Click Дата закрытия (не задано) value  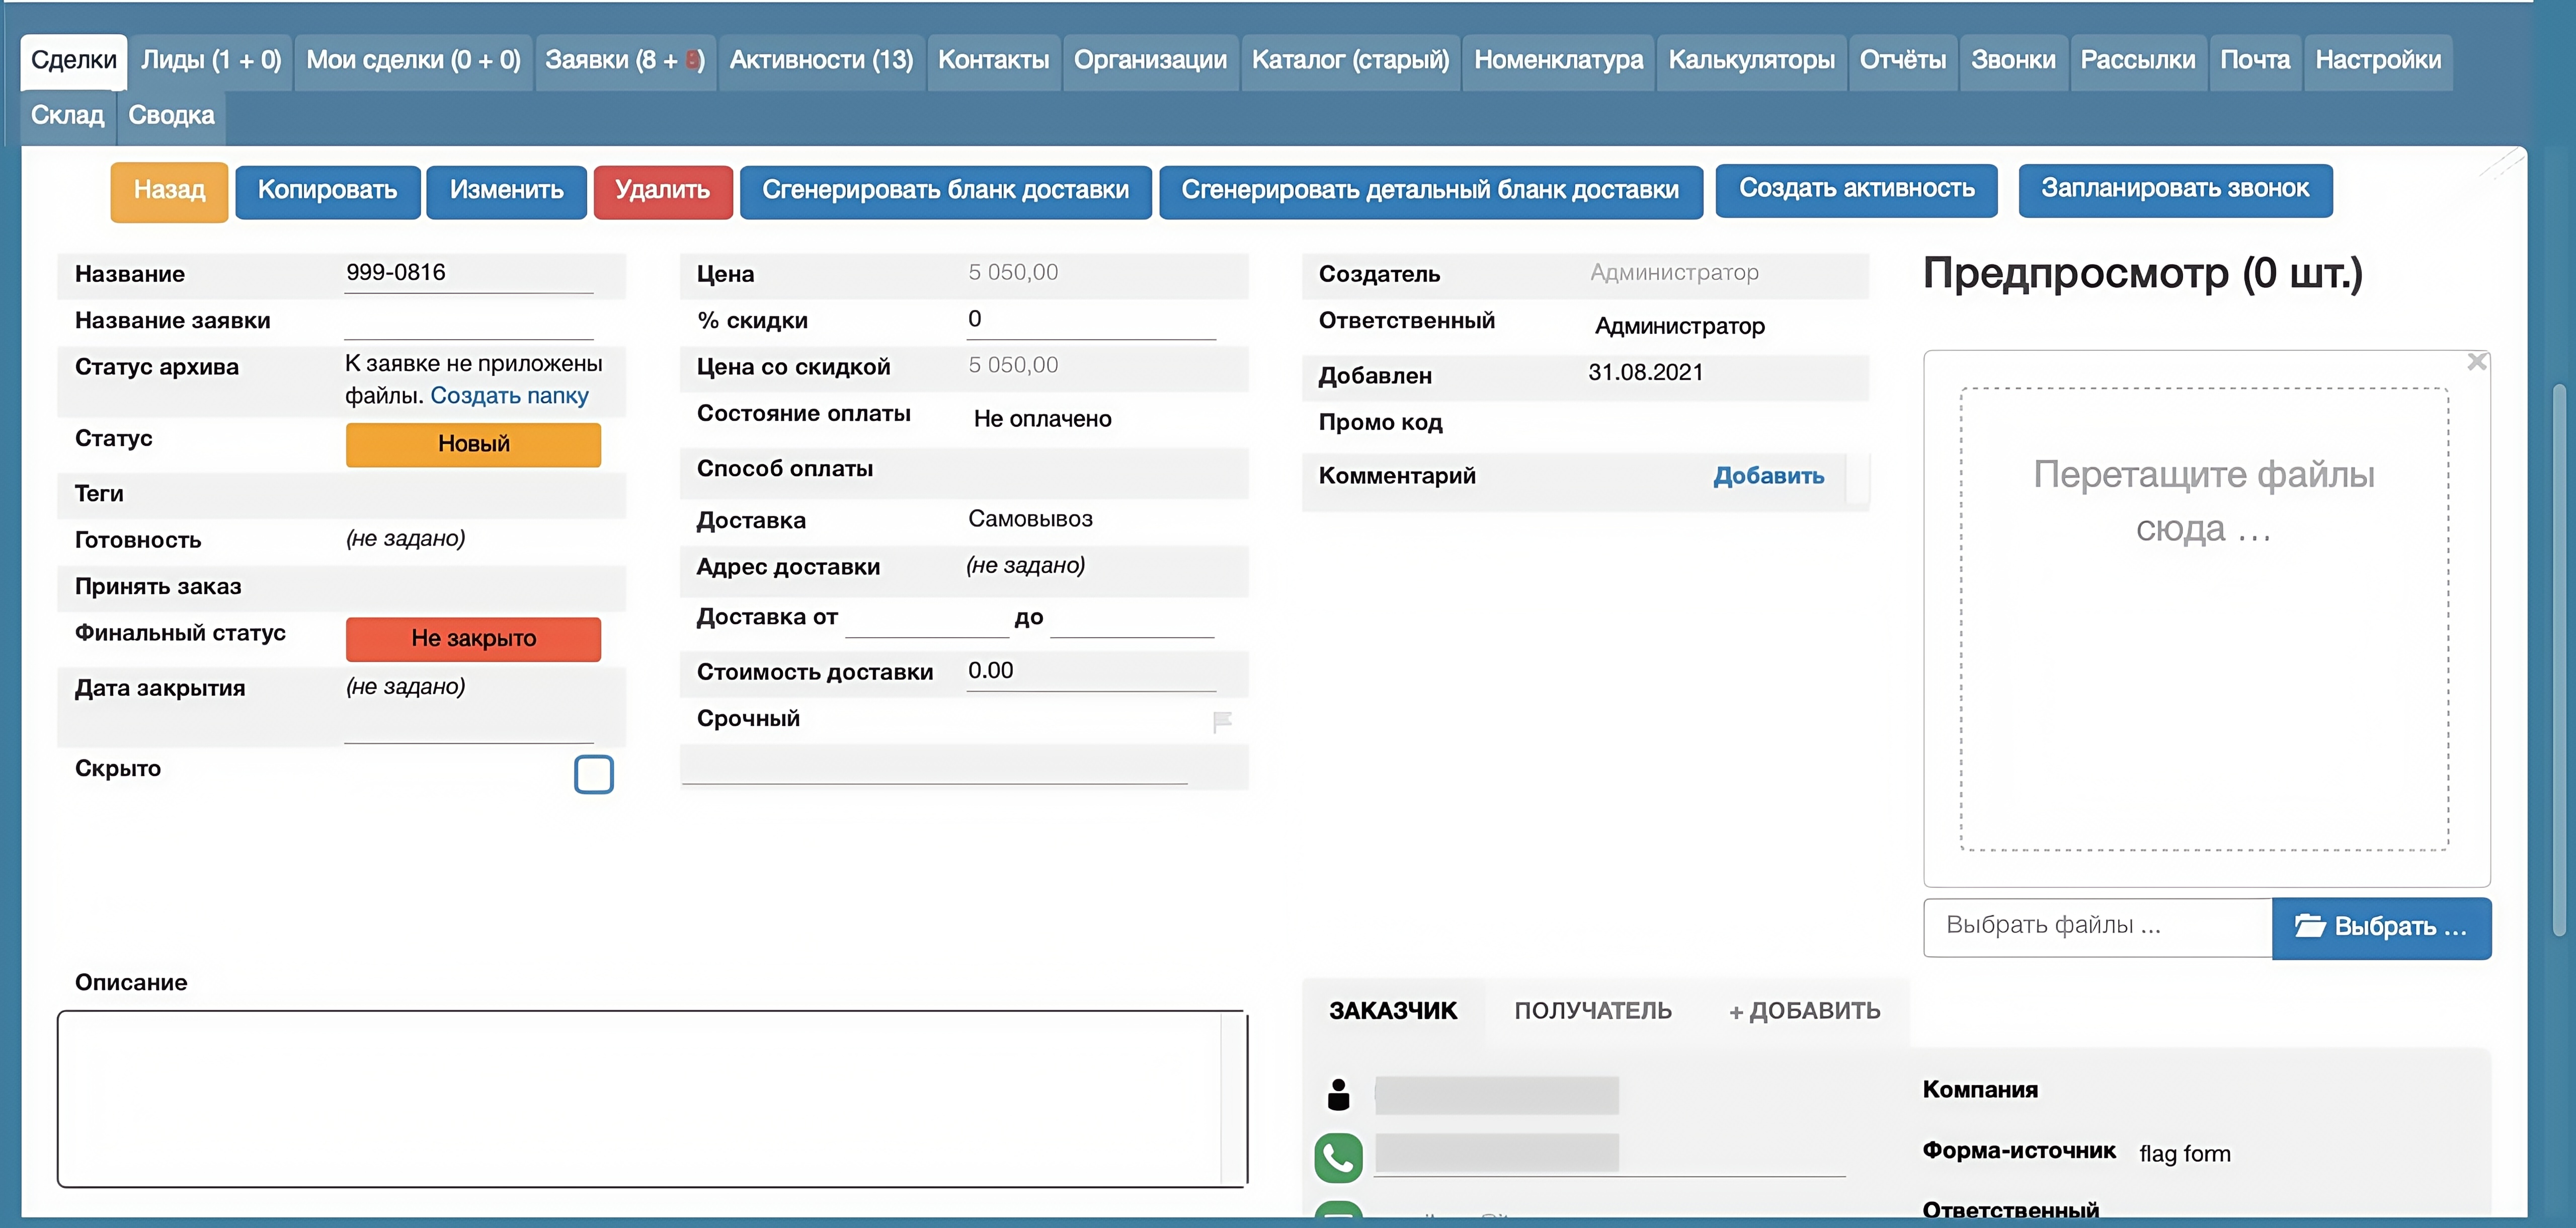tap(405, 687)
